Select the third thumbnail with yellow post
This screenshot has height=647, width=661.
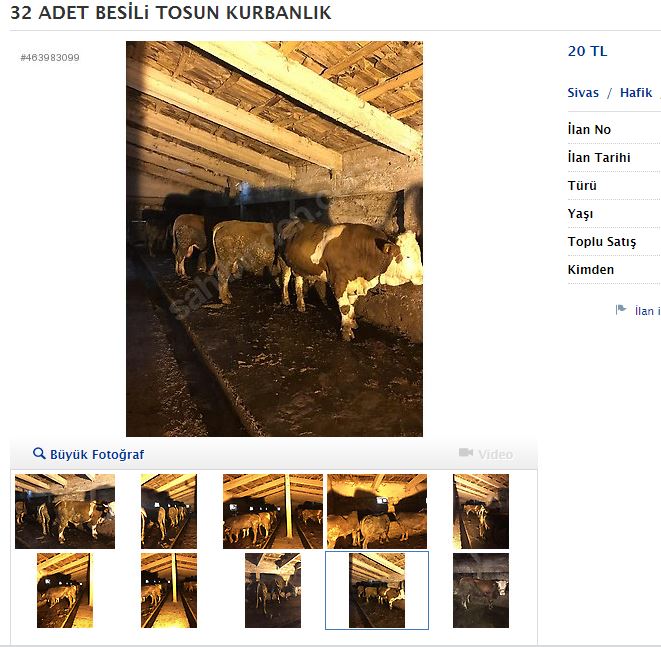(x=273, y=511)
